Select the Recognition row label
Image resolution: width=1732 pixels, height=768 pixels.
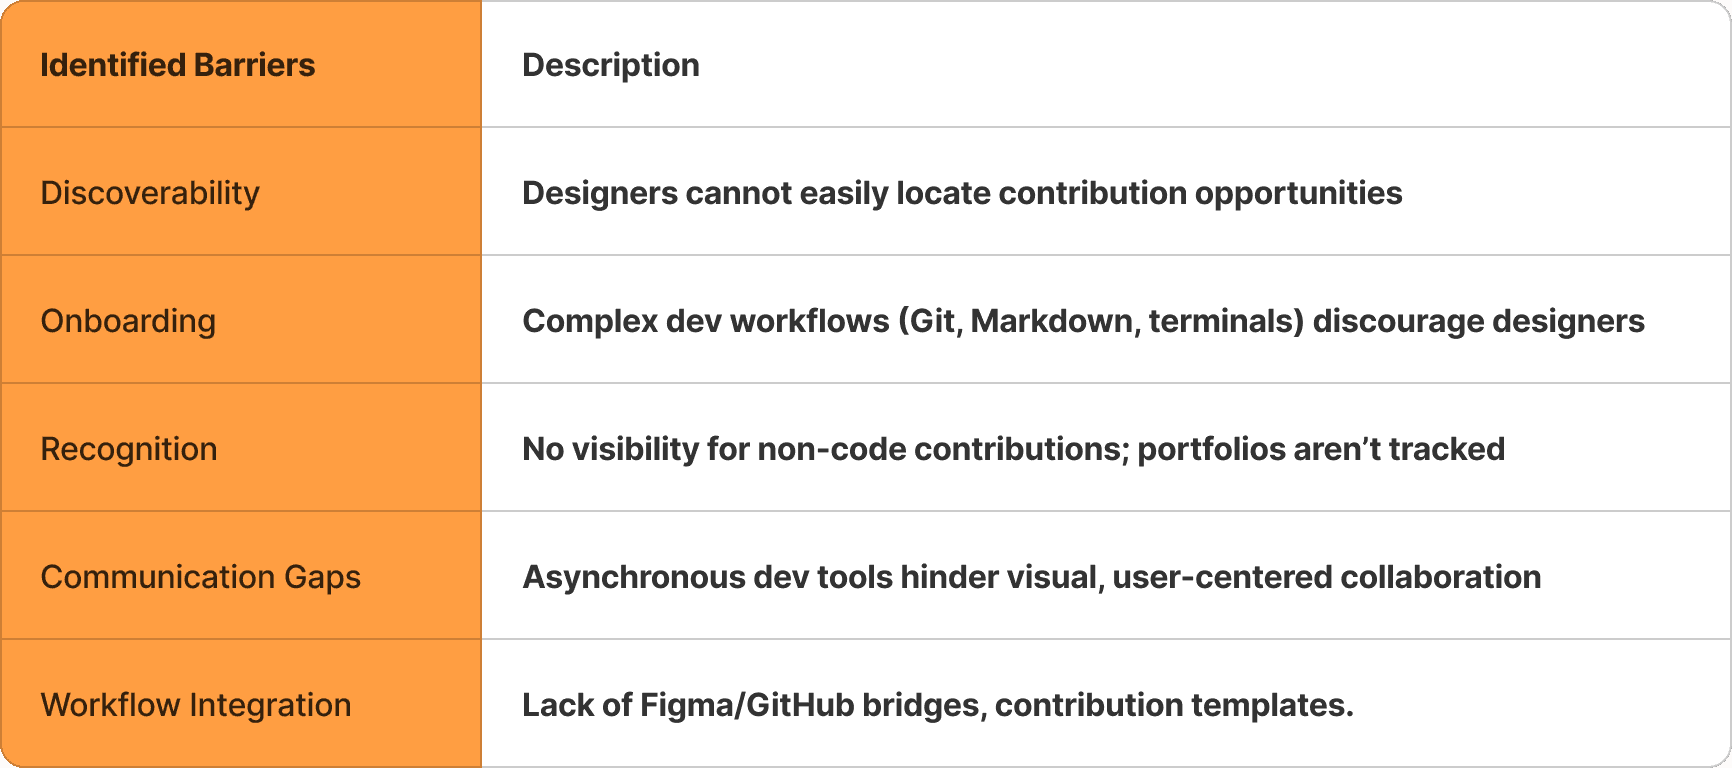pyautogui.click(x=129, y=449)
